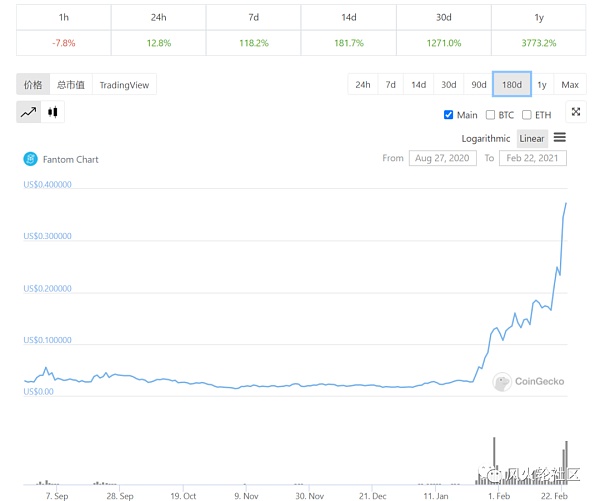This screenshot has width=600, height=501.
Task: Switch to candlestick chart icon
Action: 53,113
